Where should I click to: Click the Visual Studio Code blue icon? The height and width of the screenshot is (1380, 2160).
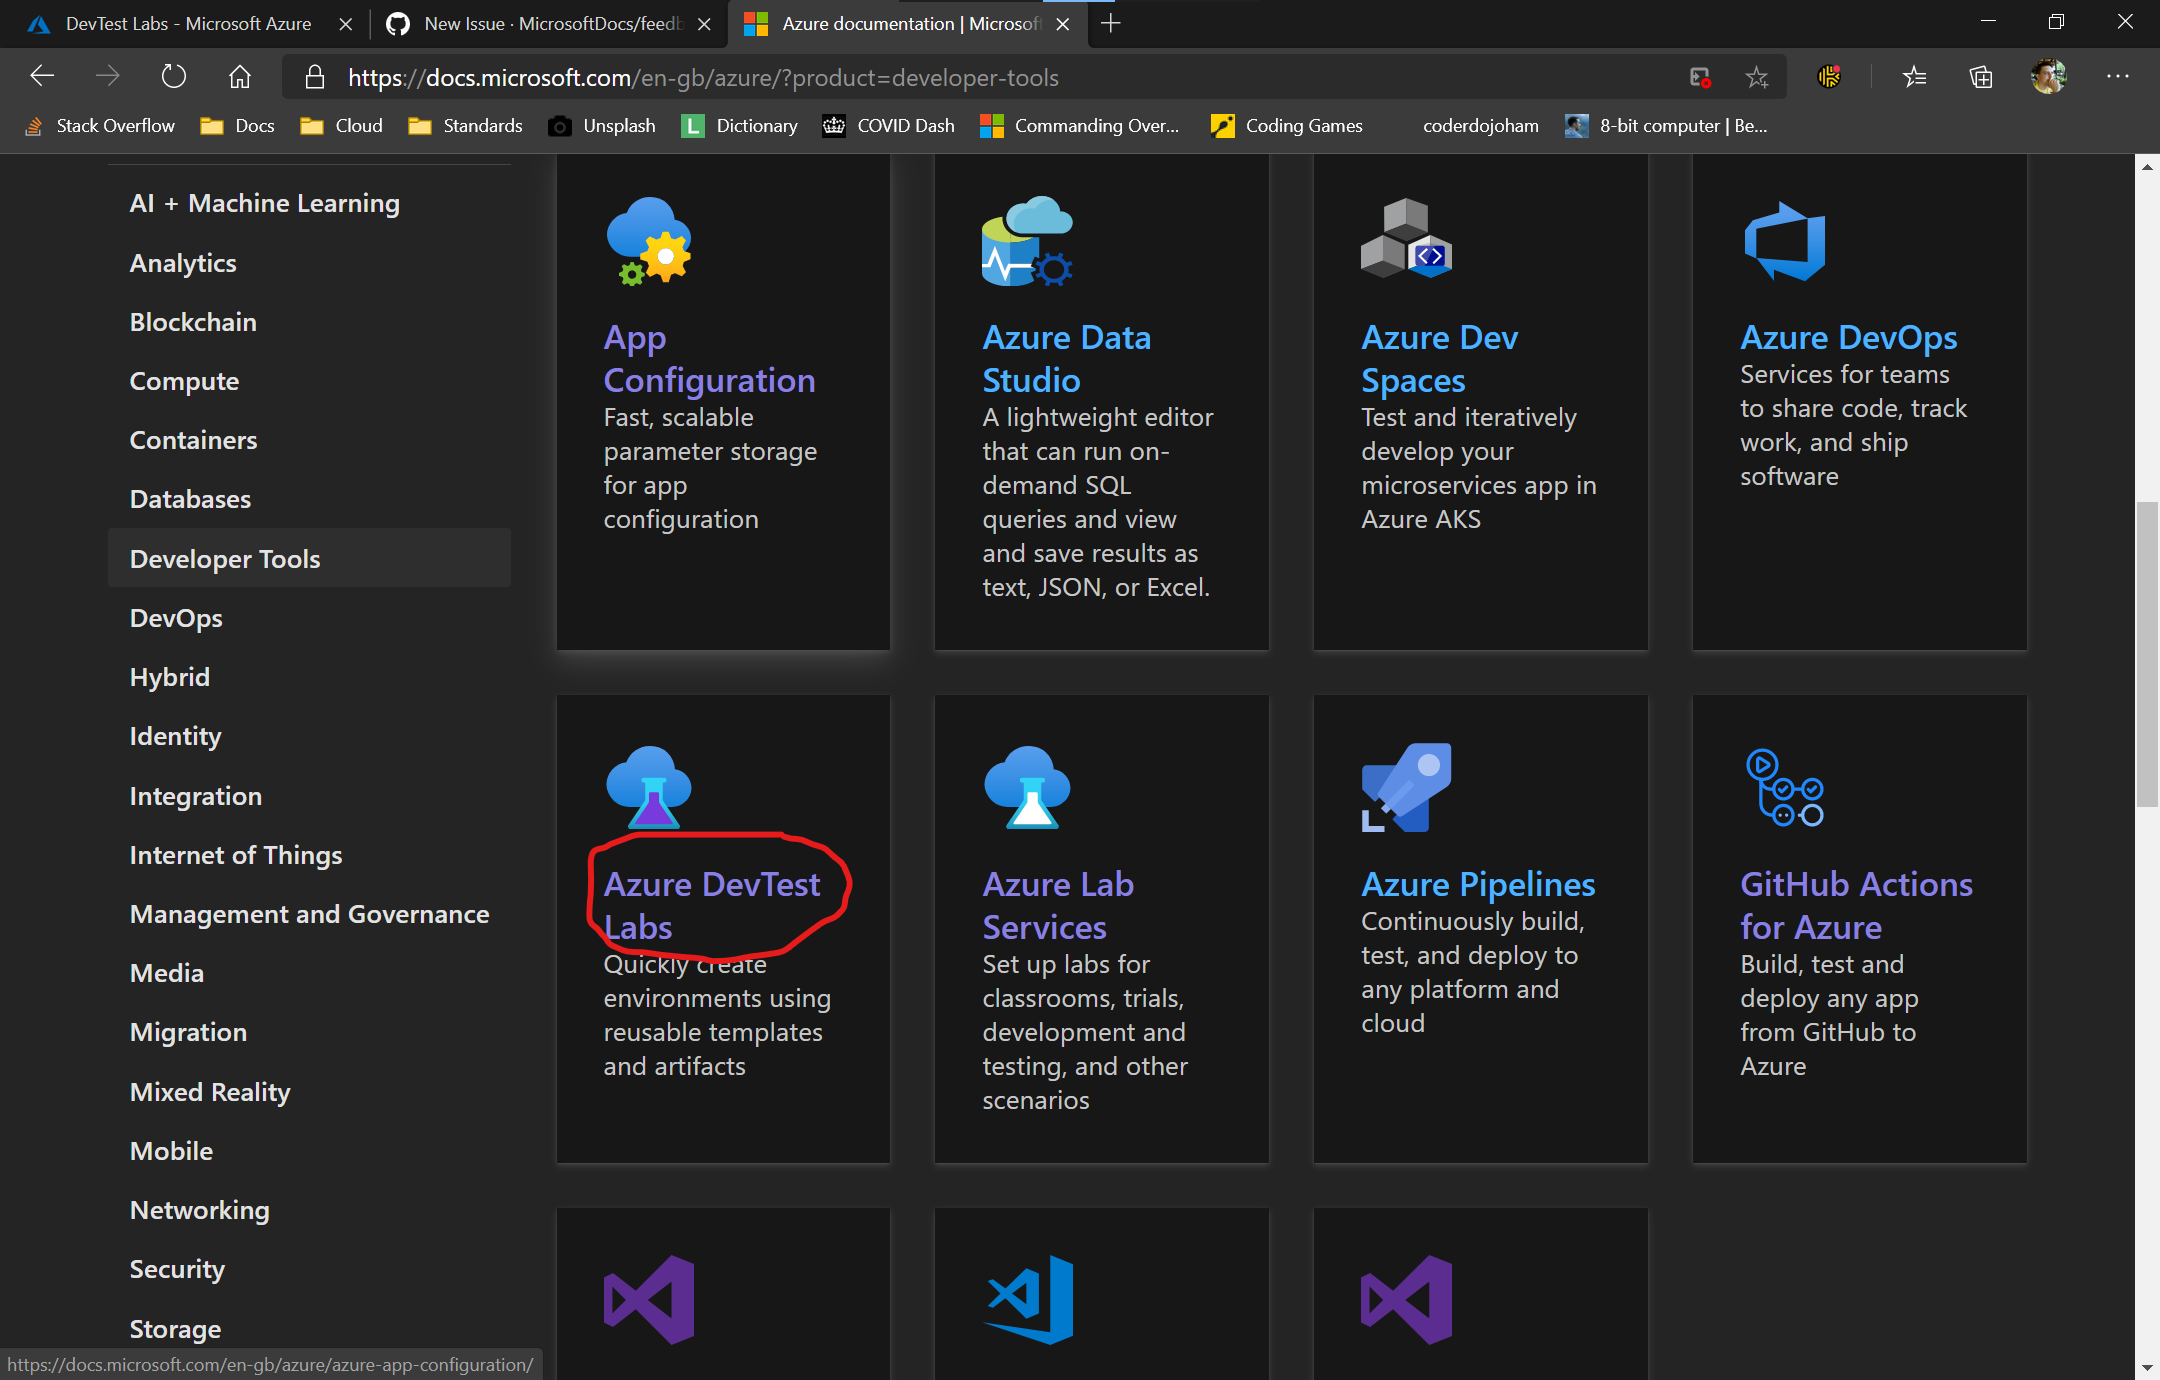point(1030,1299)
